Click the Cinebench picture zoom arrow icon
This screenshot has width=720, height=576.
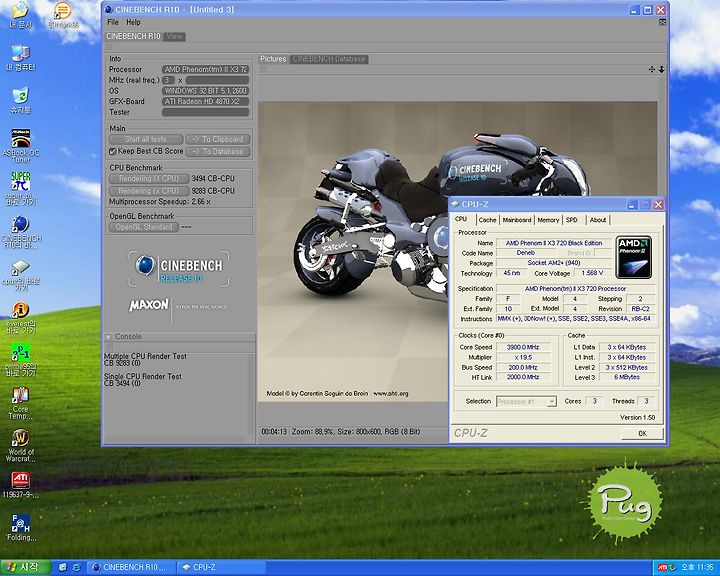coord(662,69)
